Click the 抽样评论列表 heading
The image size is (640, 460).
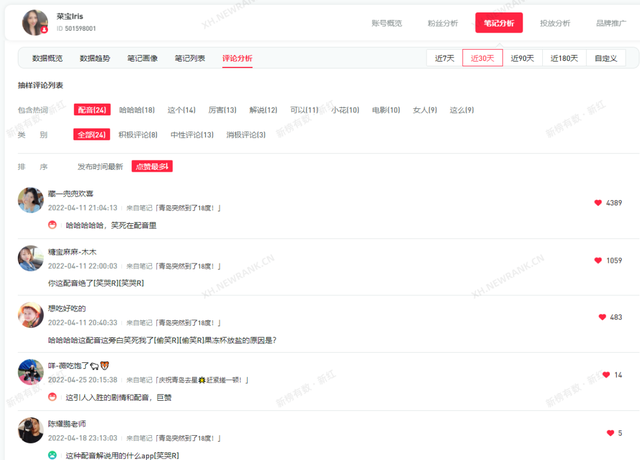coord(40,85)
